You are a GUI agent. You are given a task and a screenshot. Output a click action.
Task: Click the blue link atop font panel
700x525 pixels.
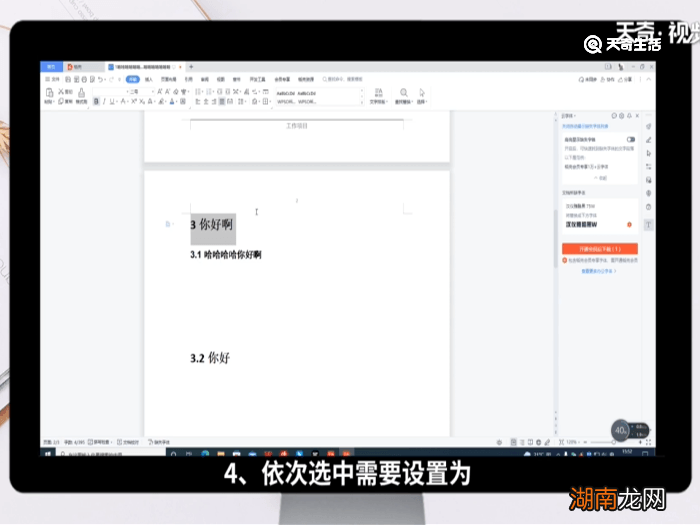[585, 126]
